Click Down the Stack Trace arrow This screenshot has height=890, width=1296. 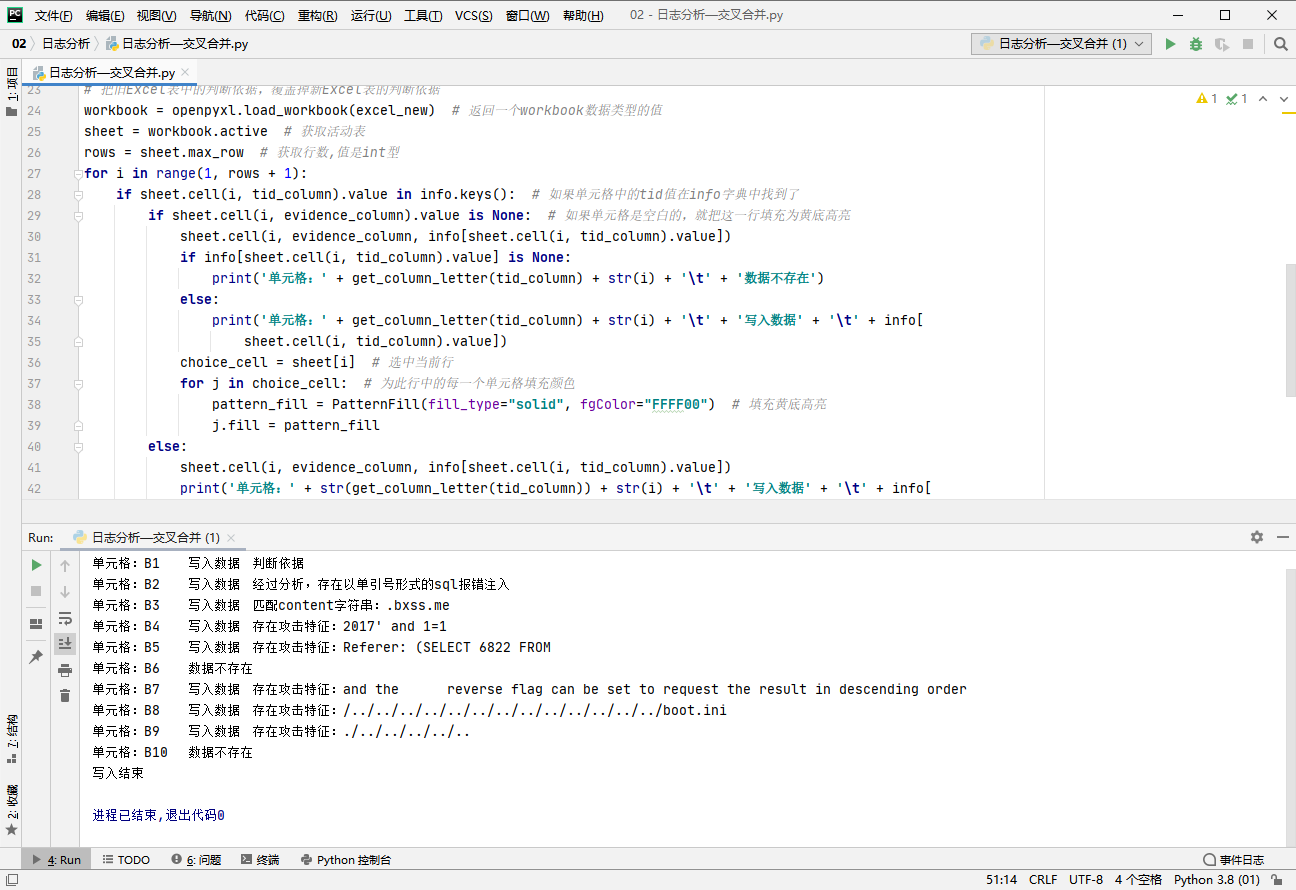point(65,591)
